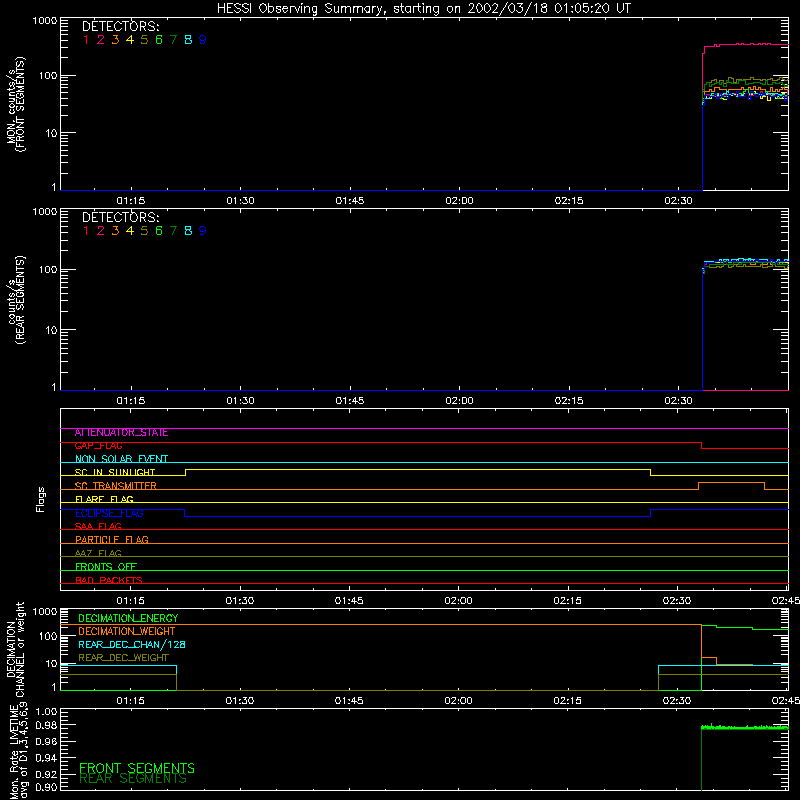Click the SC_IN_SUNLIGHT flag label

[115, 472]
